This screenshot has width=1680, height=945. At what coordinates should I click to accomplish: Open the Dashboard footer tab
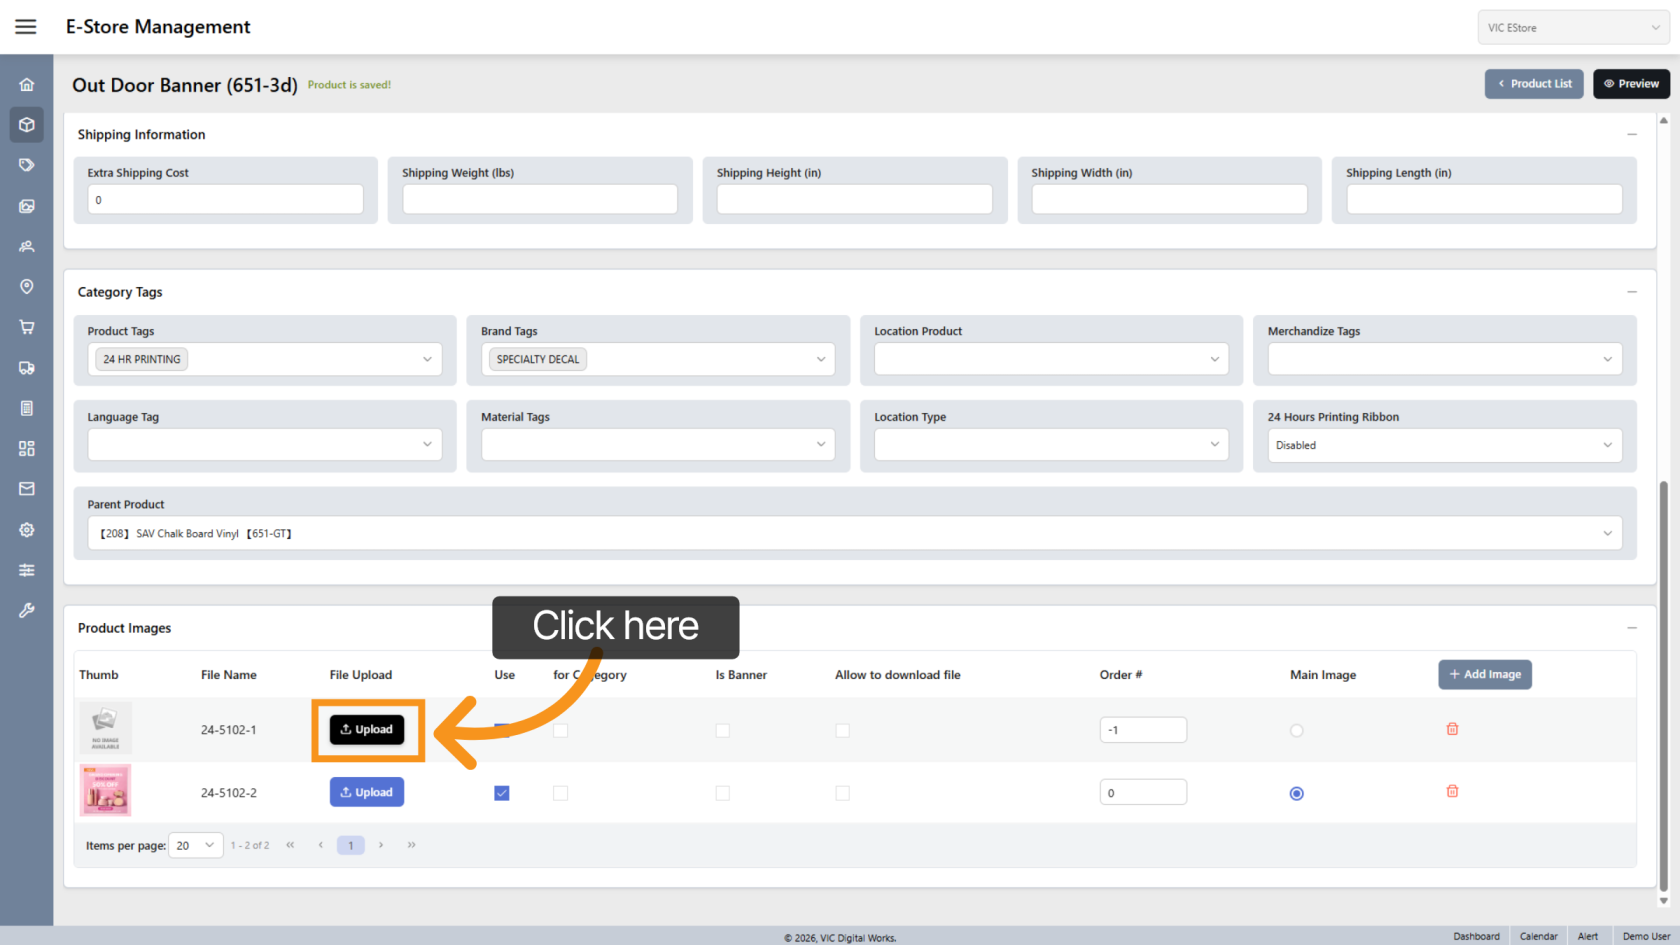tap(1476, 936)
